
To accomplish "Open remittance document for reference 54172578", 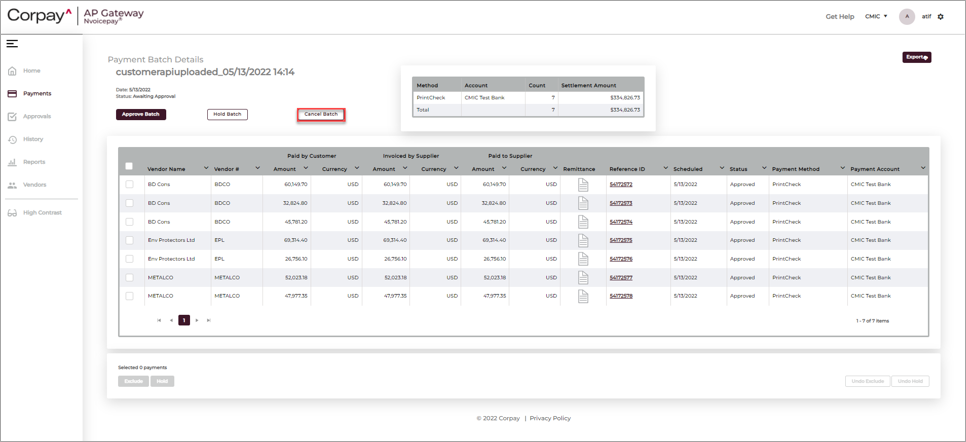I will pos(583,297).
